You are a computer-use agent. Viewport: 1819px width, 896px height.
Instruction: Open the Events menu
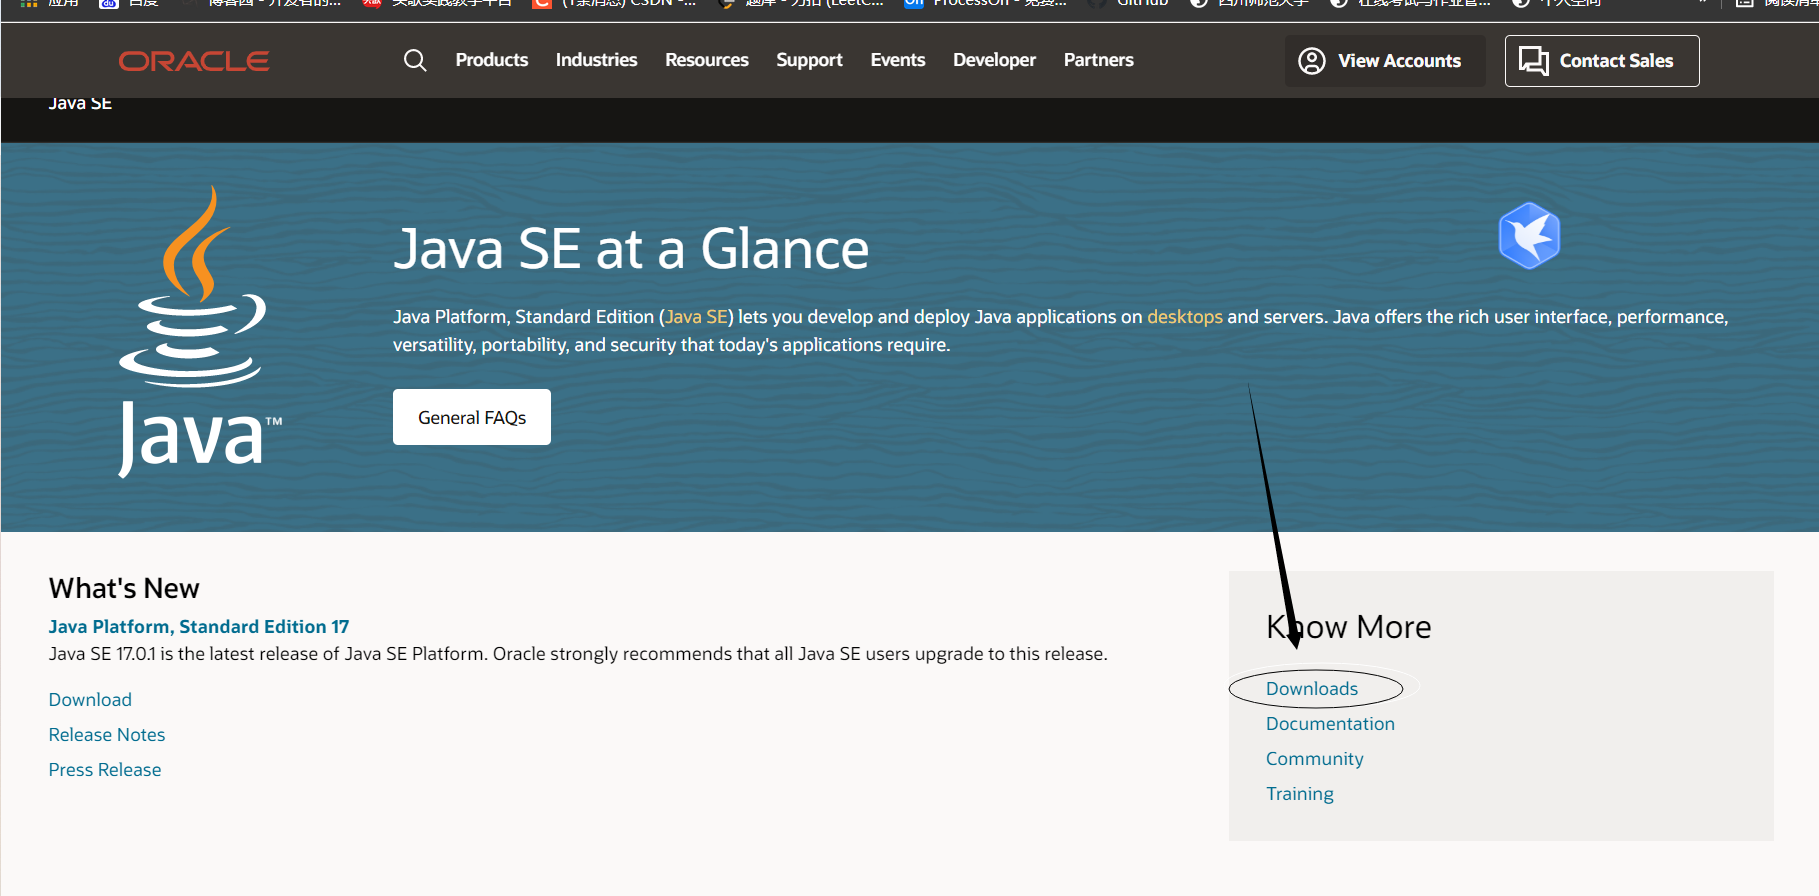(x=898, y=60)
